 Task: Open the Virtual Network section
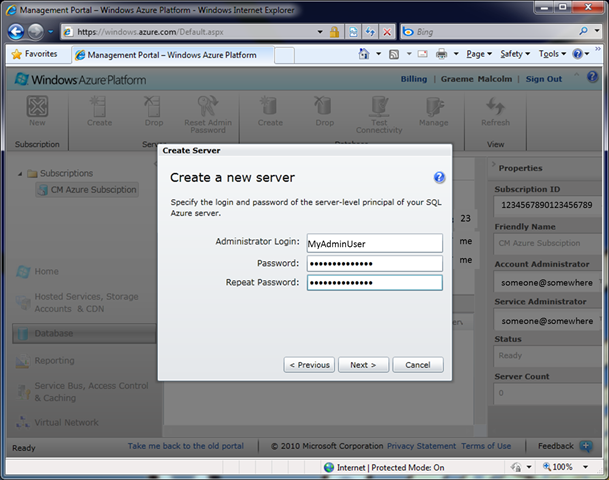click(x=57, y=422)
